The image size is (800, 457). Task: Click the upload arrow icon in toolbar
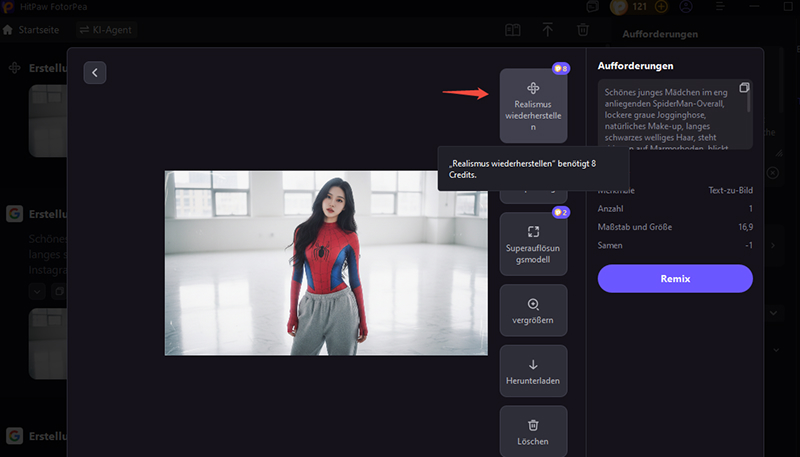click(x=547, y=30)
